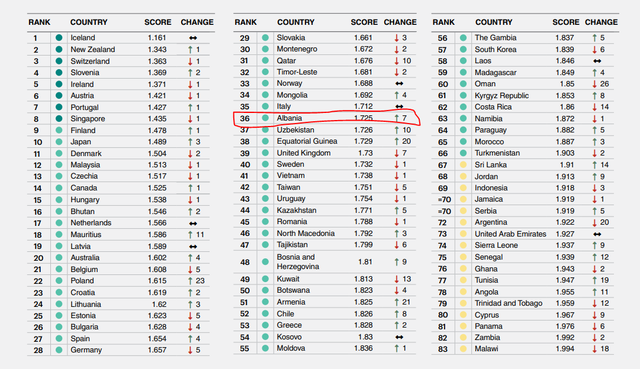Click the middle table's SCORE header
Image resolution: width=640 pixels, height=369 pixels.
pos(364,22)
